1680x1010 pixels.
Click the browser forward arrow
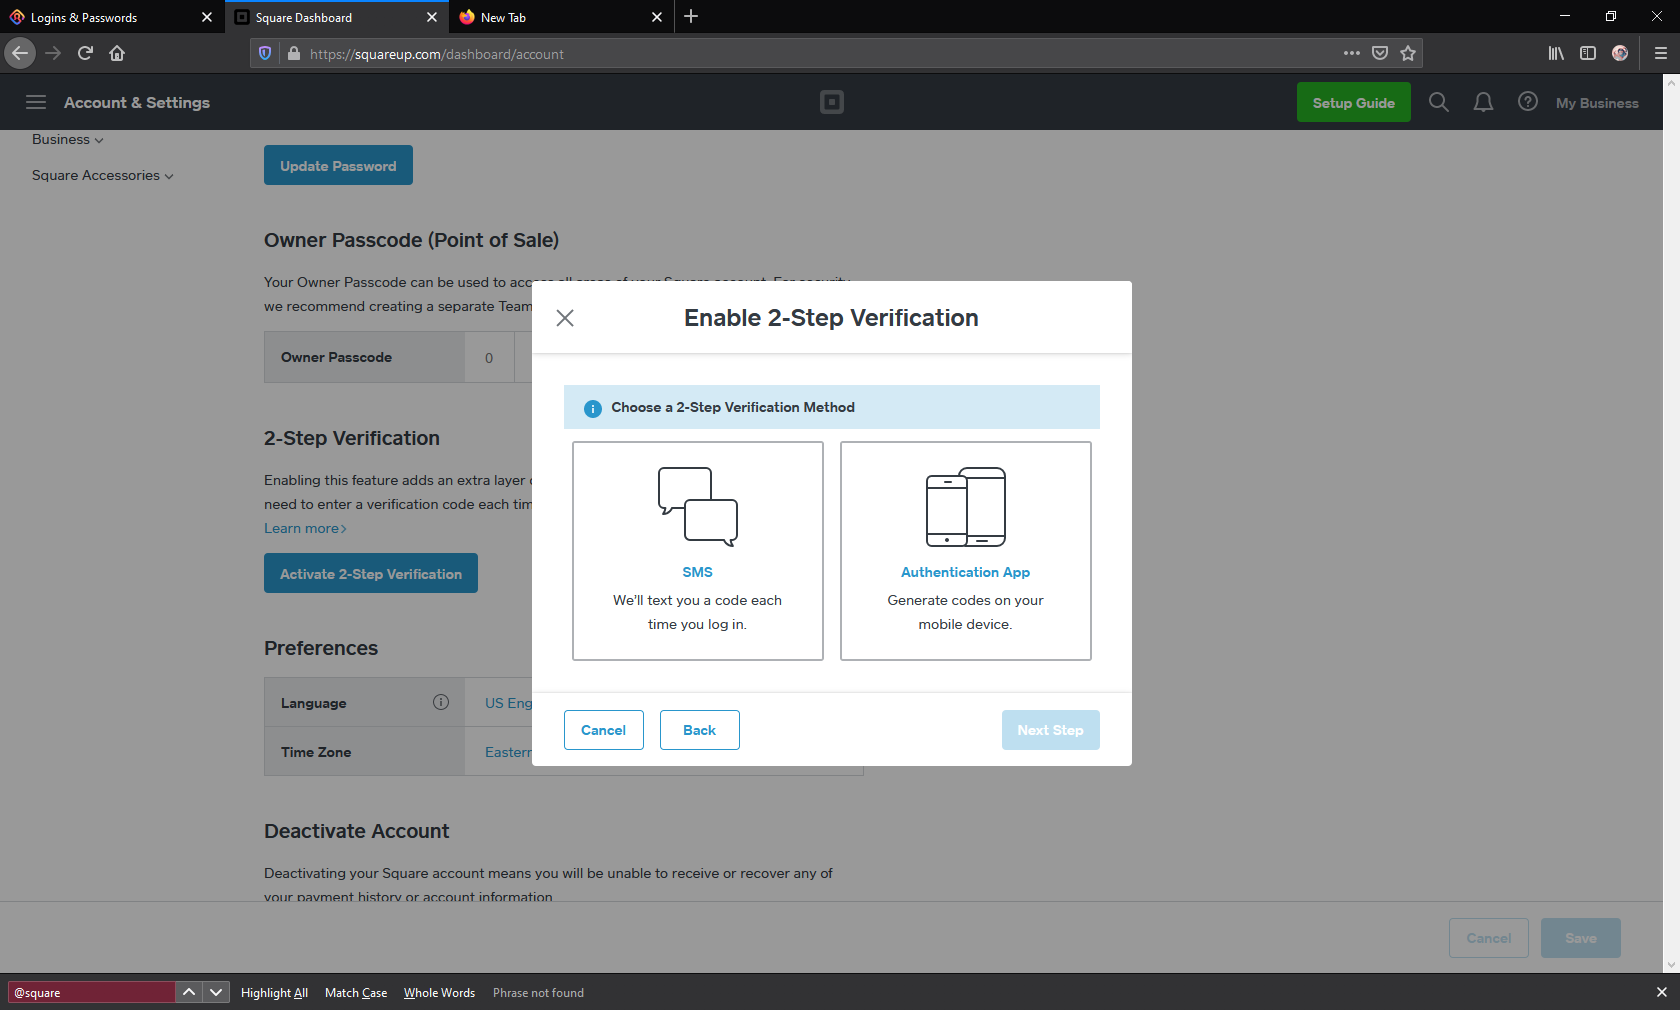click(x=53, y=53)
